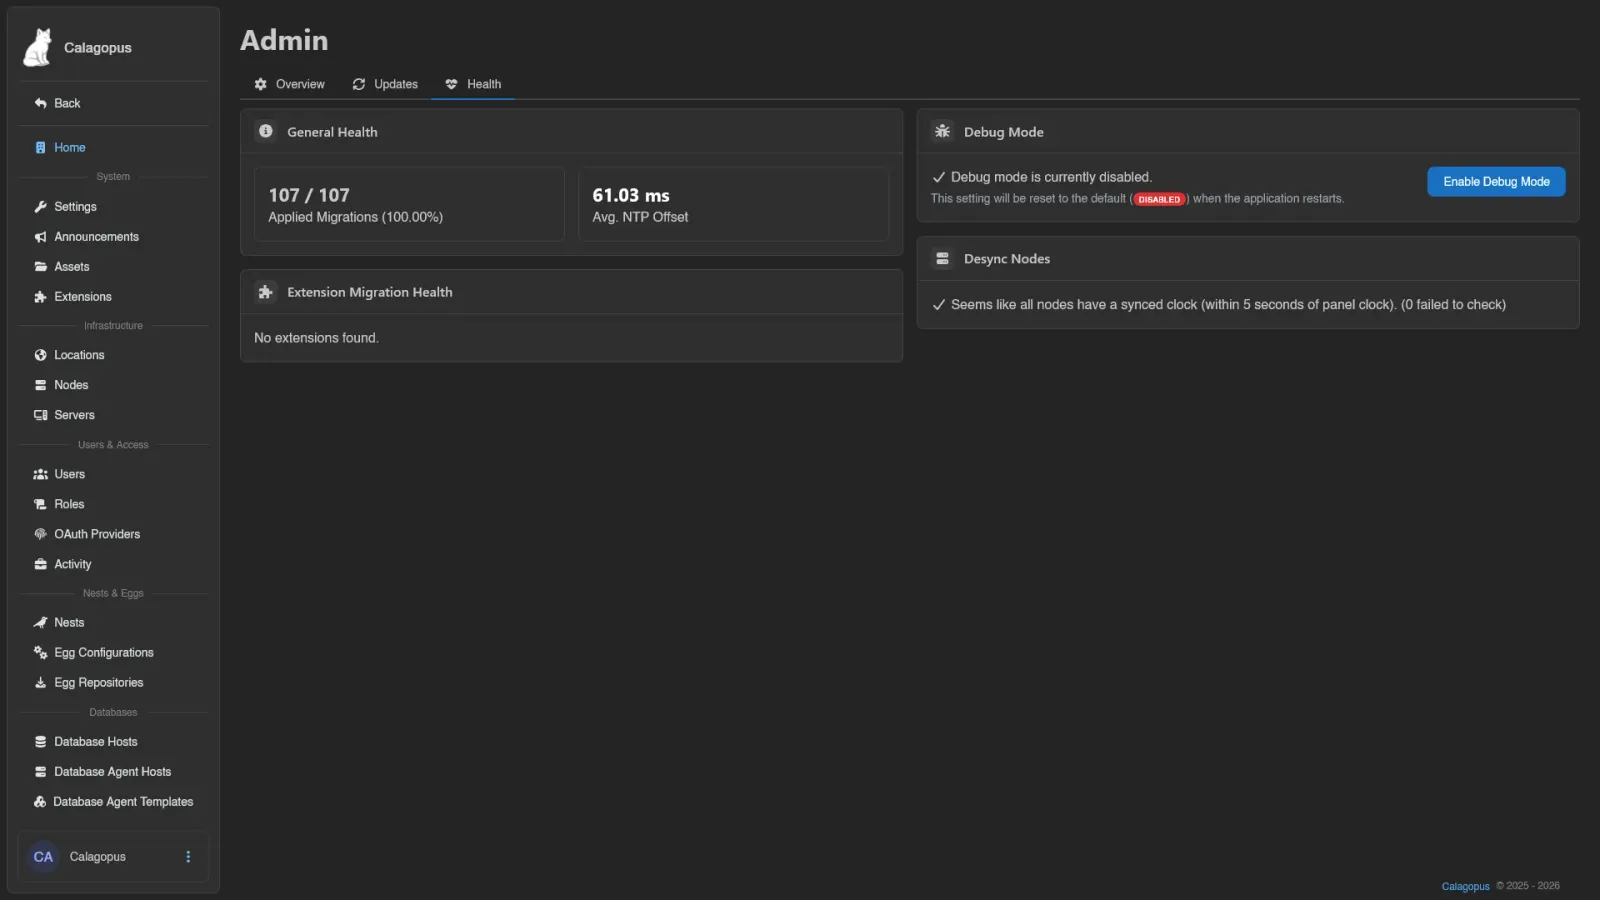Click the Database Agent Templates cubes icon
The image size is (1600, 900).
click(x=40, y=802)
